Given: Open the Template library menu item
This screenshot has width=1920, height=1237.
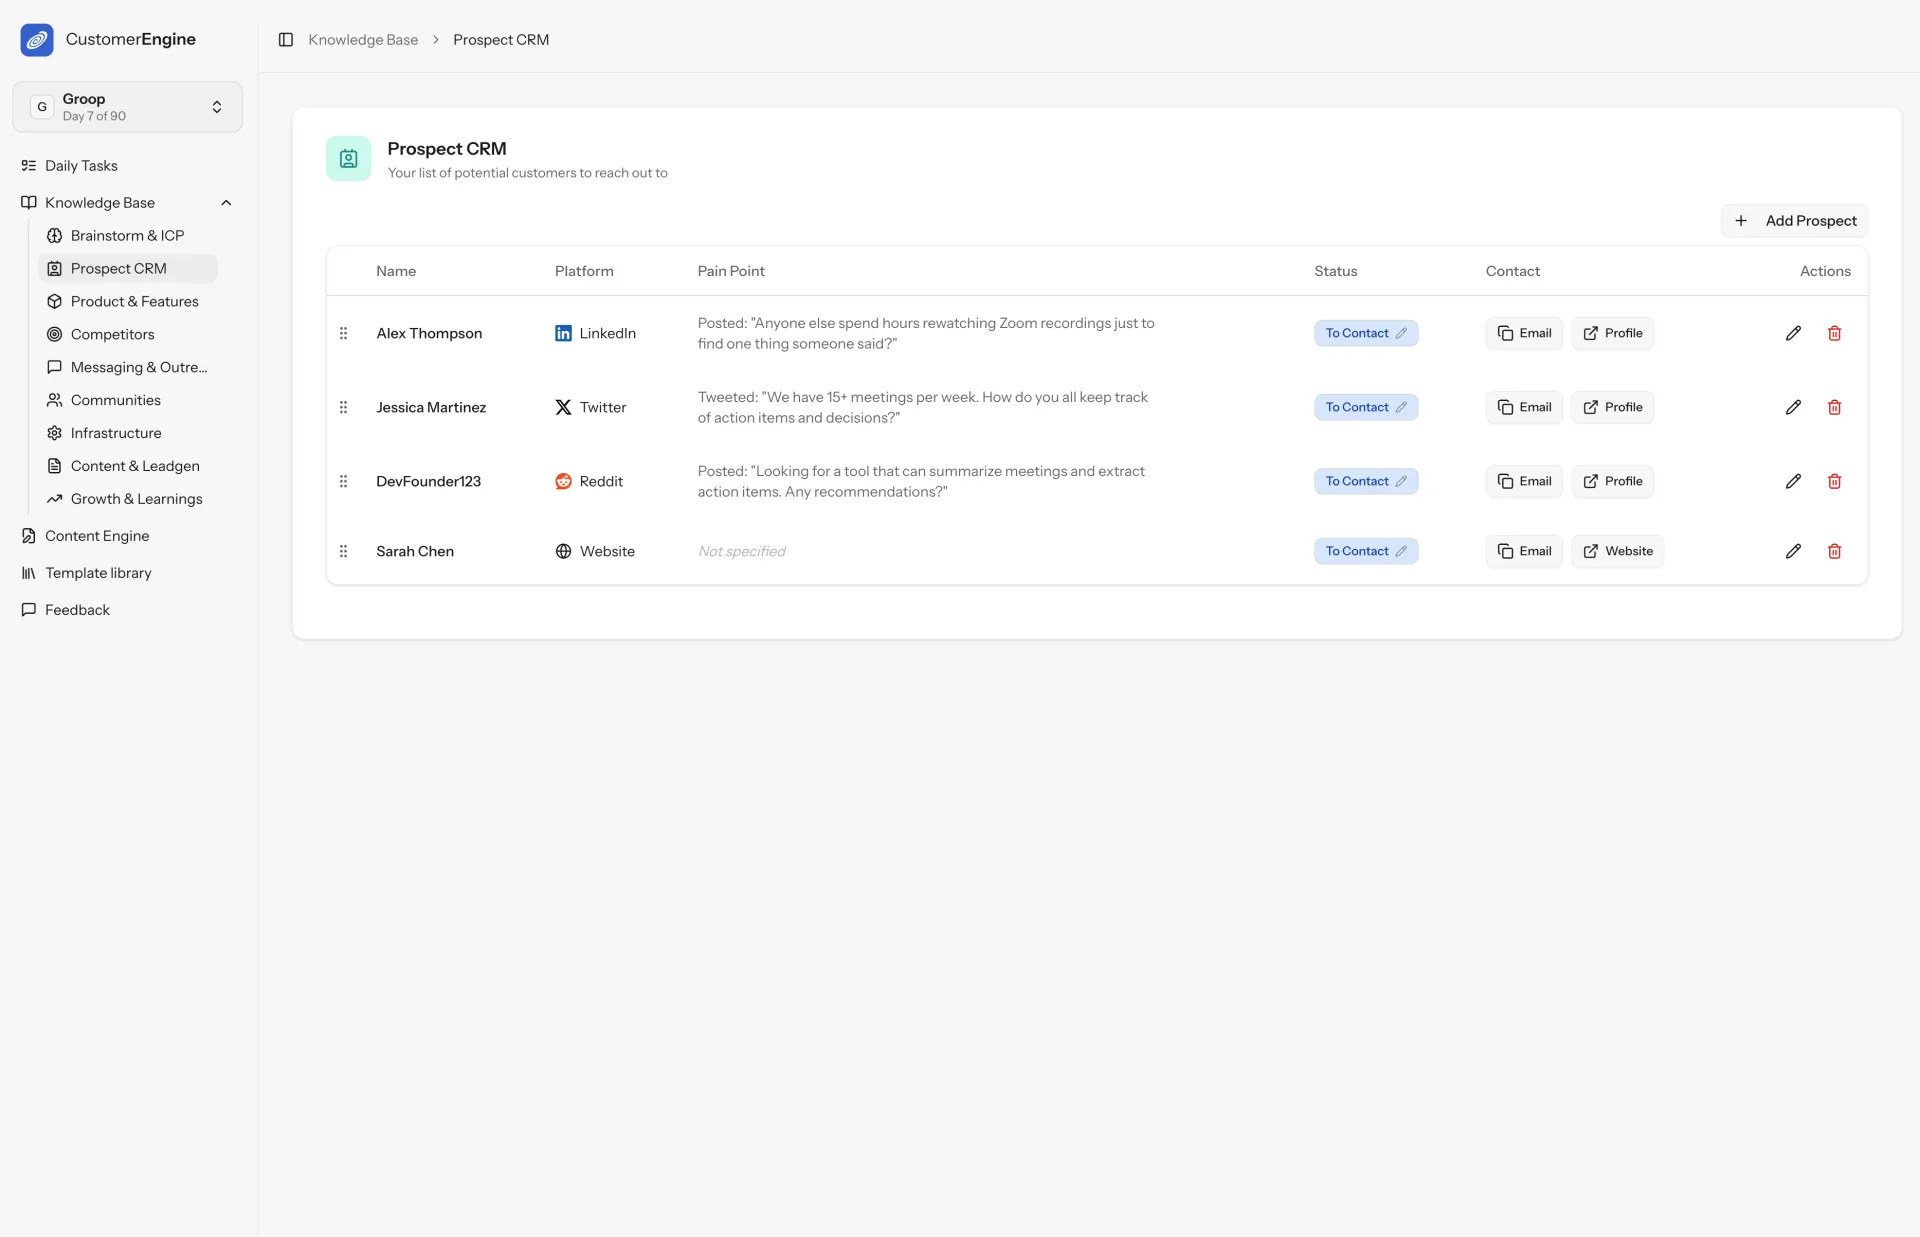Looking at the screenshot, I should [98, 573].
